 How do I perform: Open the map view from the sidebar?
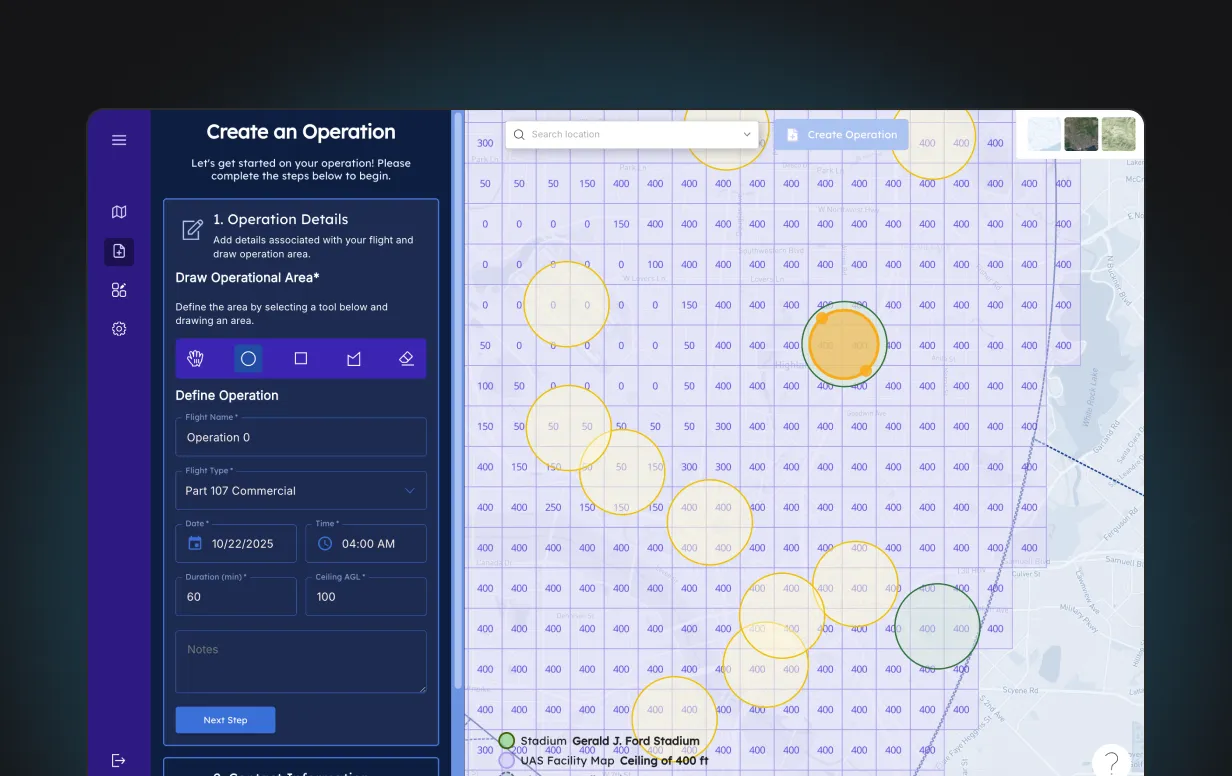[119, 212]
